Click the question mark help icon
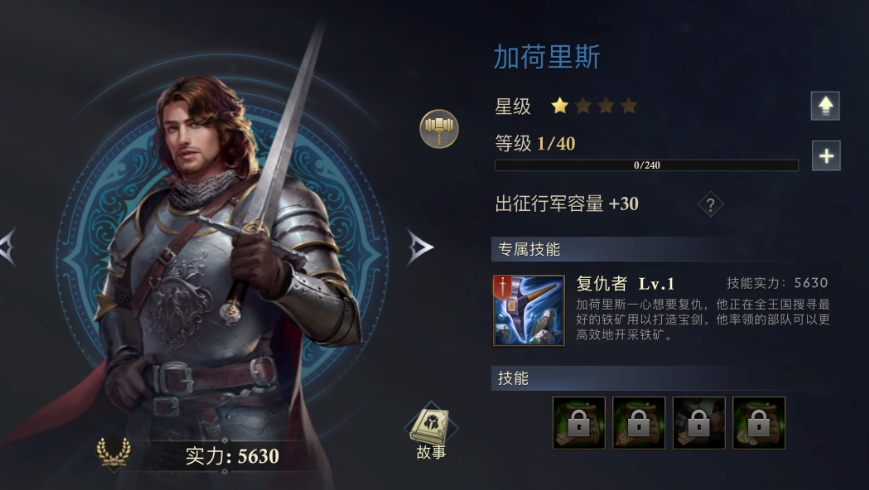 tap(710, 205)
